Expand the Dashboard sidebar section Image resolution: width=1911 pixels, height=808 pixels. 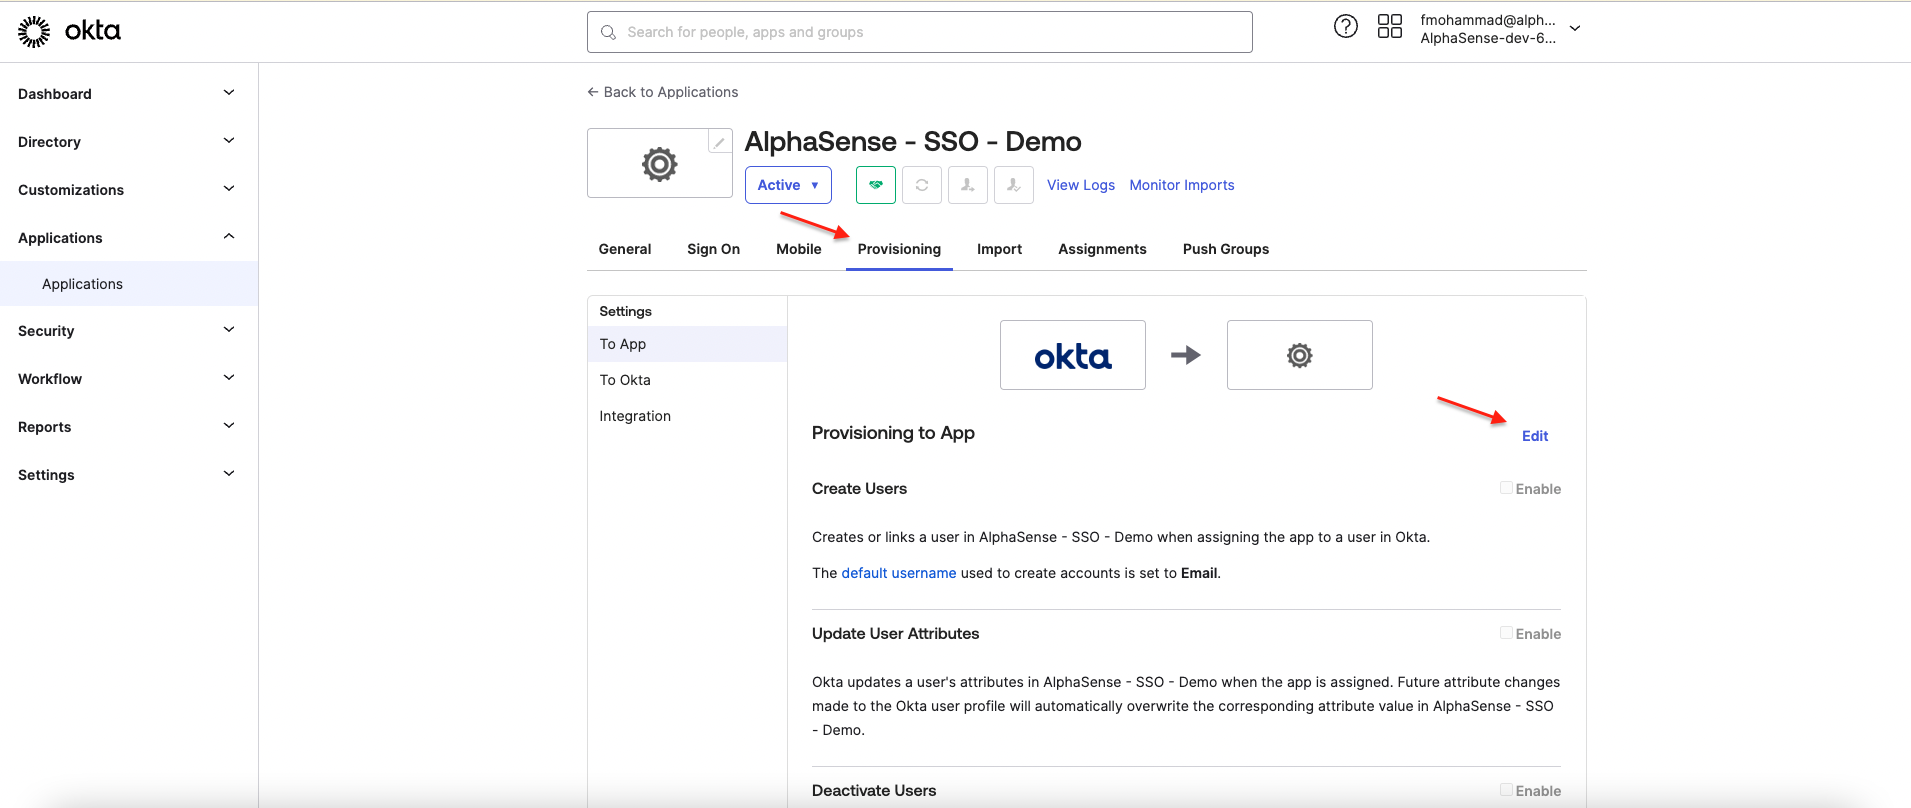(229, 93)
